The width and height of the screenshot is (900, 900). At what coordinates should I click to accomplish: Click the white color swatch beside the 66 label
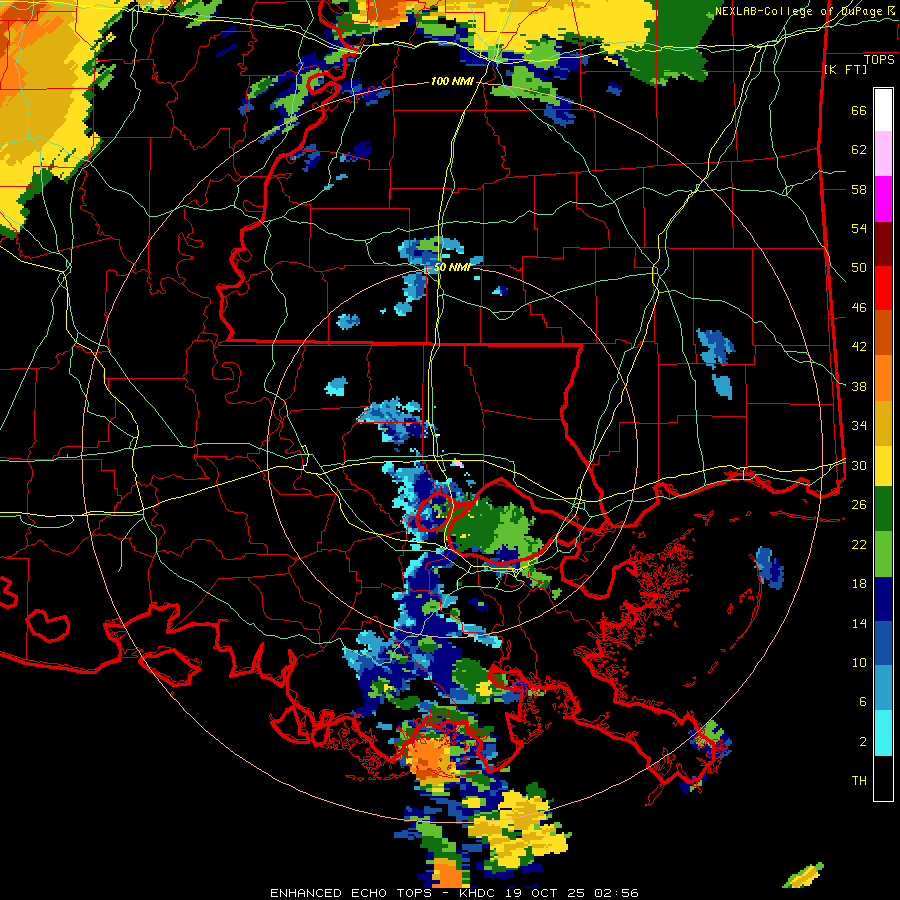click(x=883, y=110)
